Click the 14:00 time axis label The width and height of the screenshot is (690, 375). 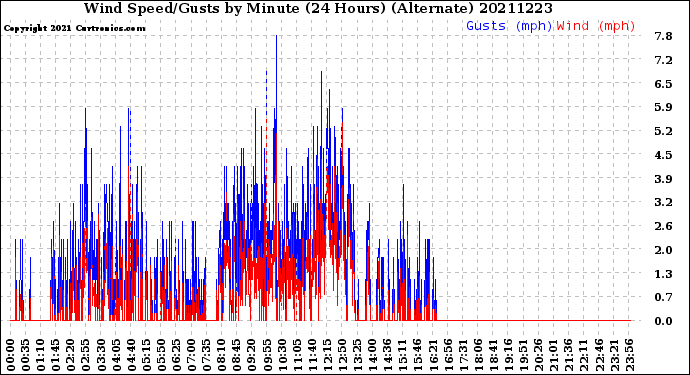[373, 355]
